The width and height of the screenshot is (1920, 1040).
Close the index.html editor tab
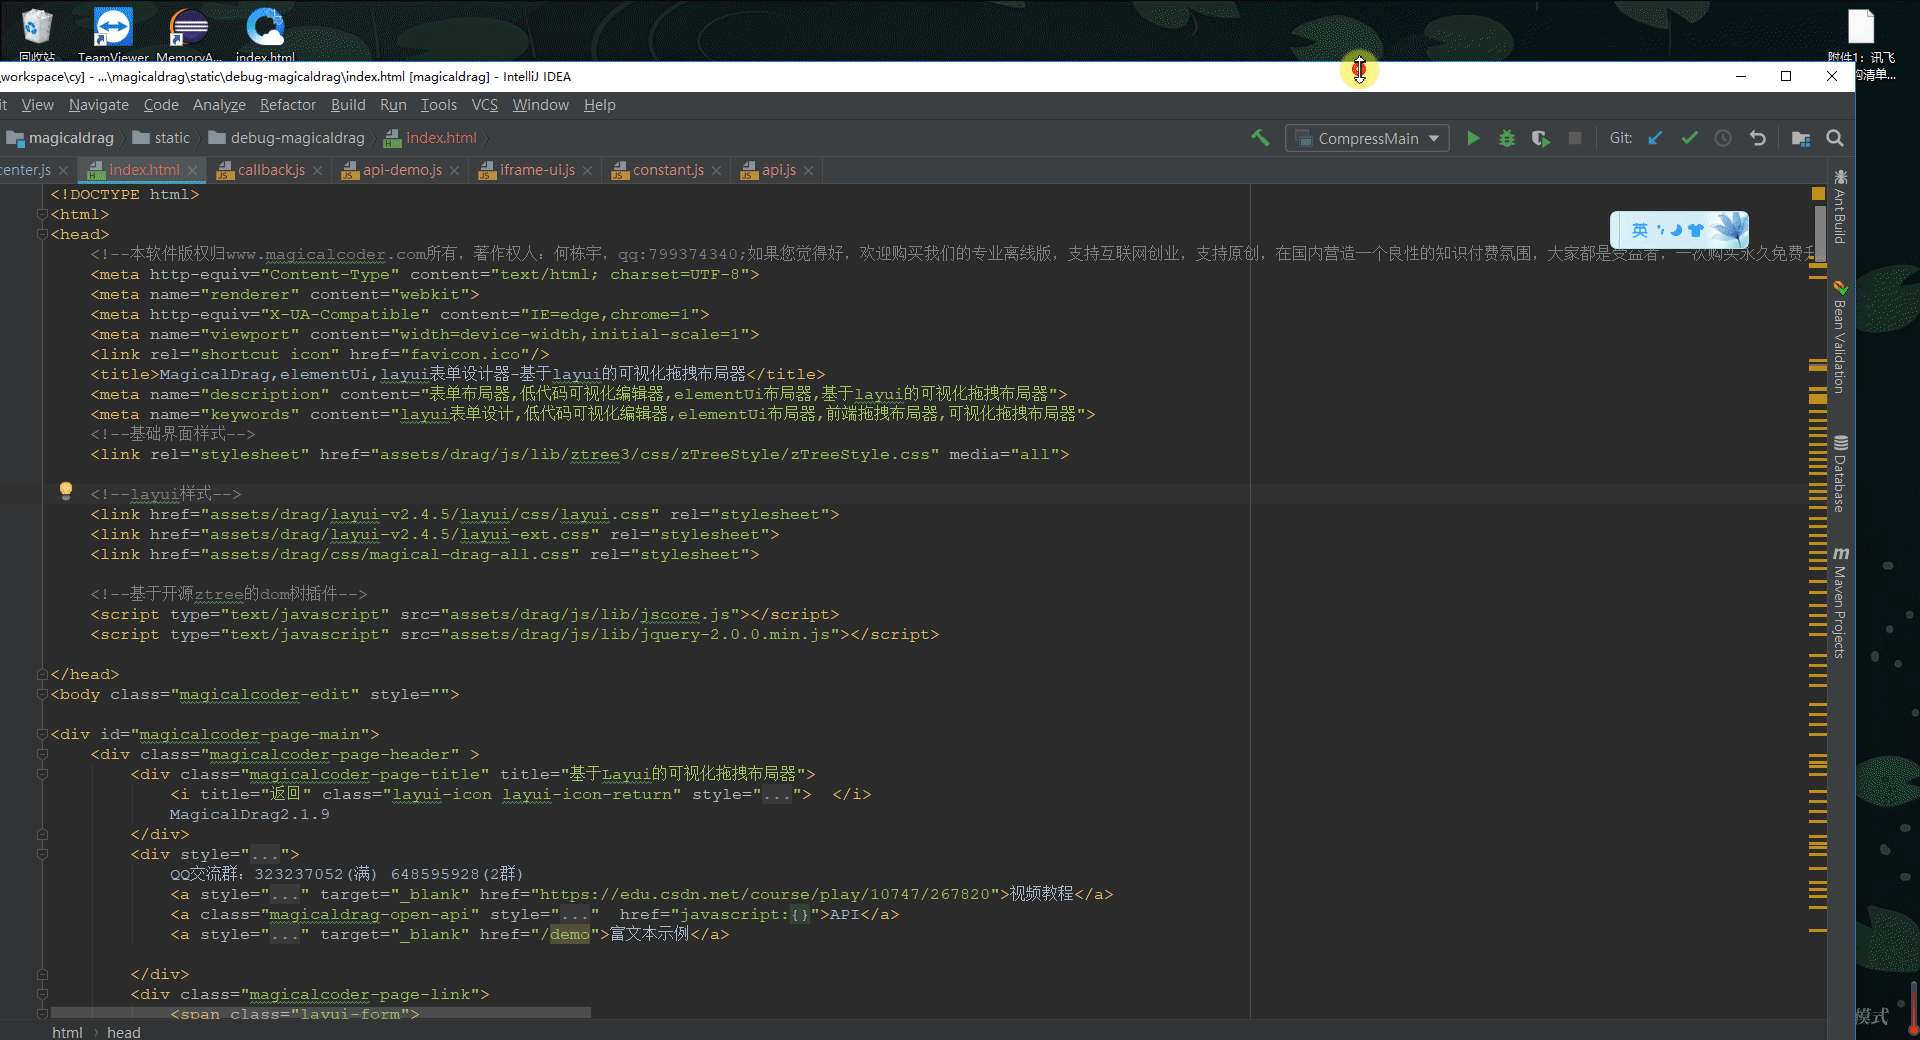tap(192, 171)
